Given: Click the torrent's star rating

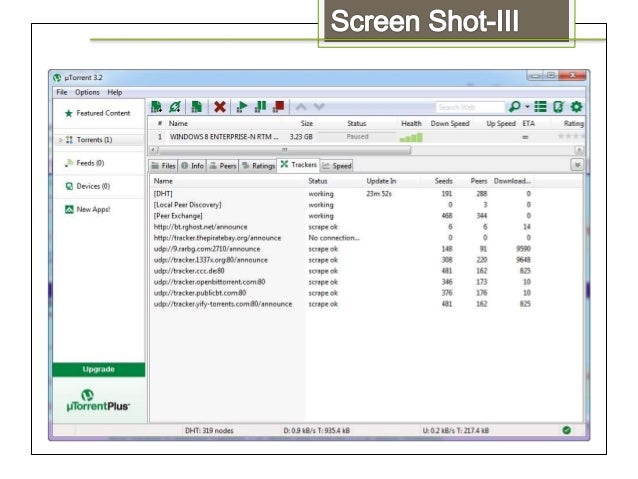Looking at the screenshot, I should pyautogui.click(x=571, y=136).
